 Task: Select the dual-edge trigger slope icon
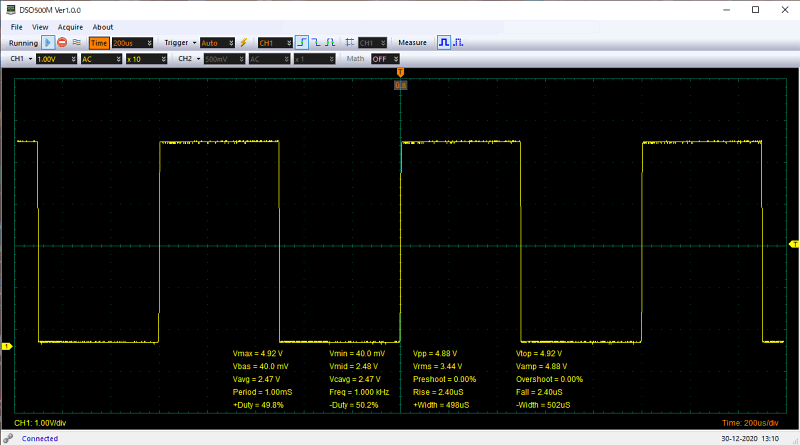(328, 43)
